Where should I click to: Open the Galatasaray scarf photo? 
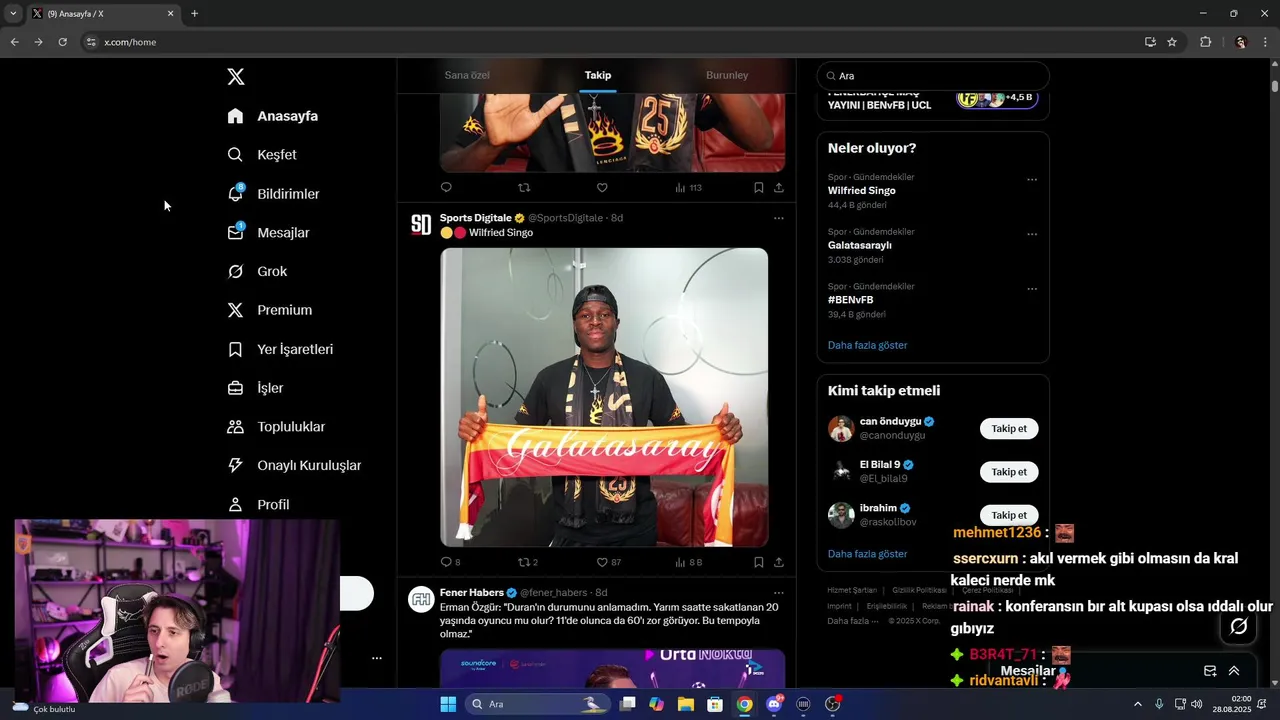(x=604, y=397)
